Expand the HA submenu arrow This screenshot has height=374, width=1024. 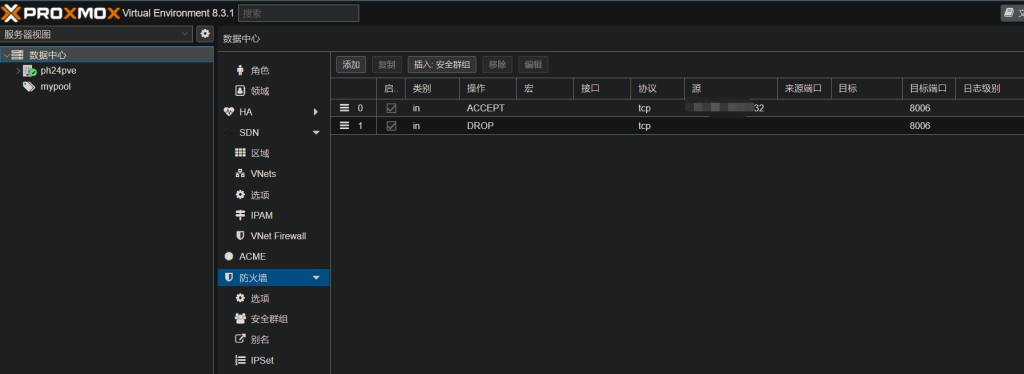(316, 112)
